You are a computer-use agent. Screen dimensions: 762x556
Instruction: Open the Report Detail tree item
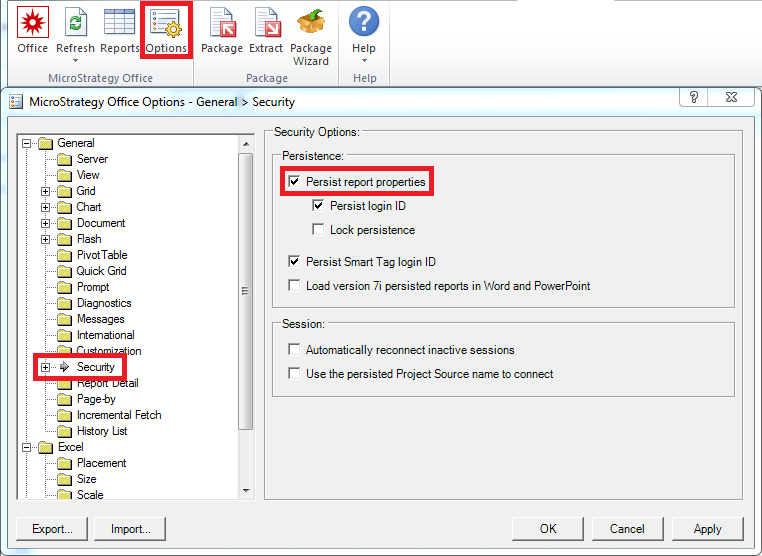point(107,383)
